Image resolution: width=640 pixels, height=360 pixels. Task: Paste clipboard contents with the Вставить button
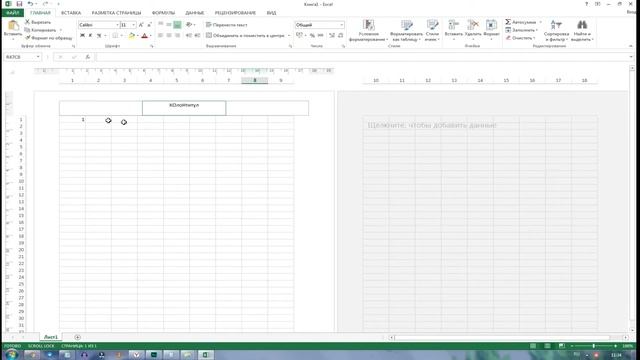click(x=13, y=29)
